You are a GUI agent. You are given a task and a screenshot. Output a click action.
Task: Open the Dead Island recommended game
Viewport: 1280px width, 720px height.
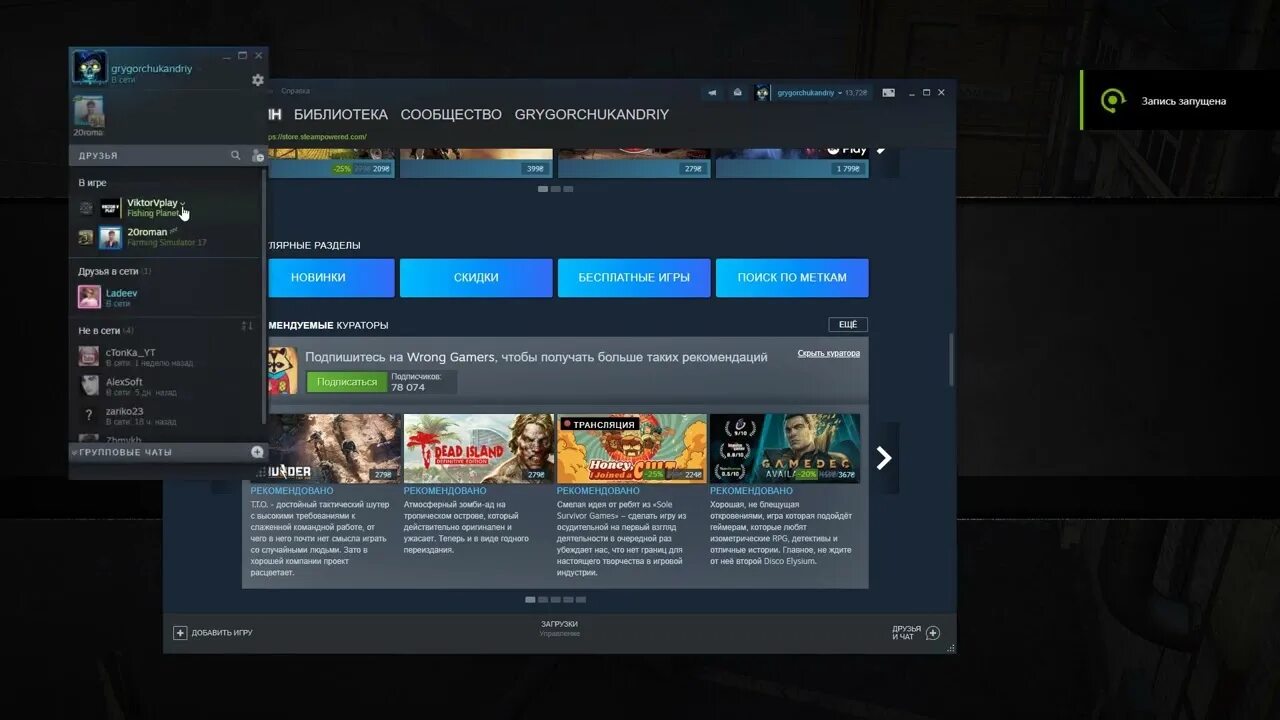click(478, 449)
